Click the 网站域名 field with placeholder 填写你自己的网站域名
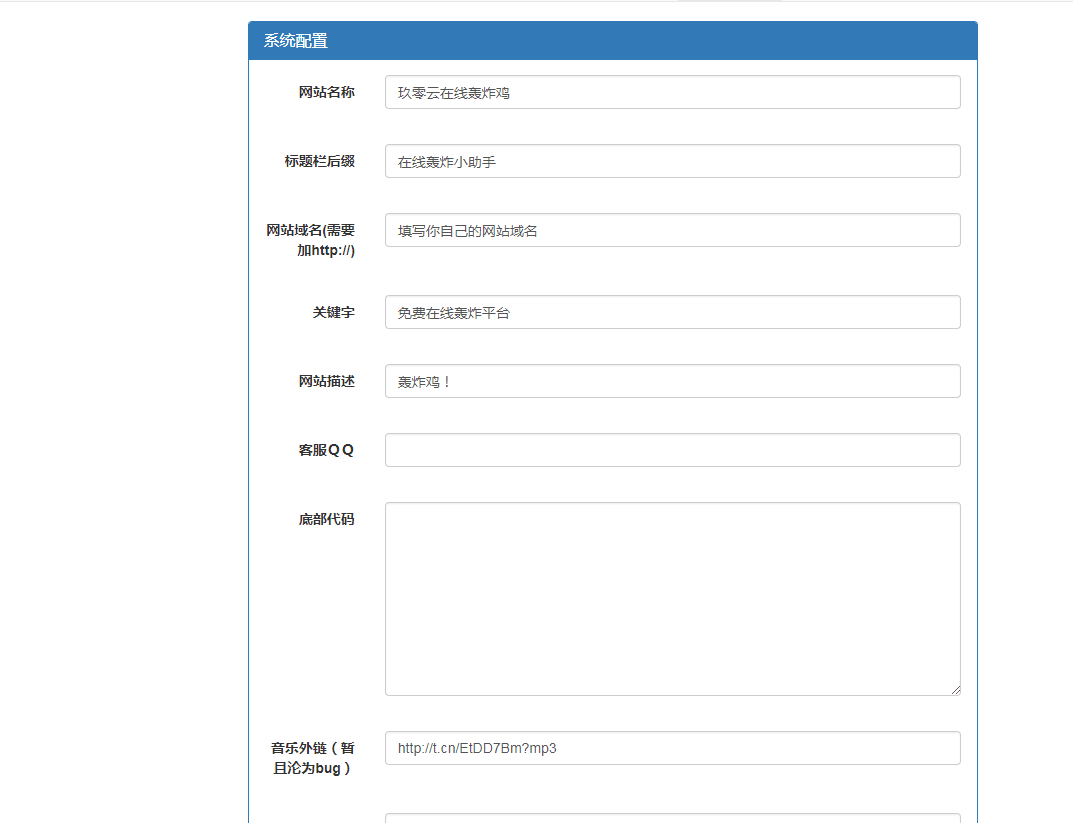 (672, 230)
